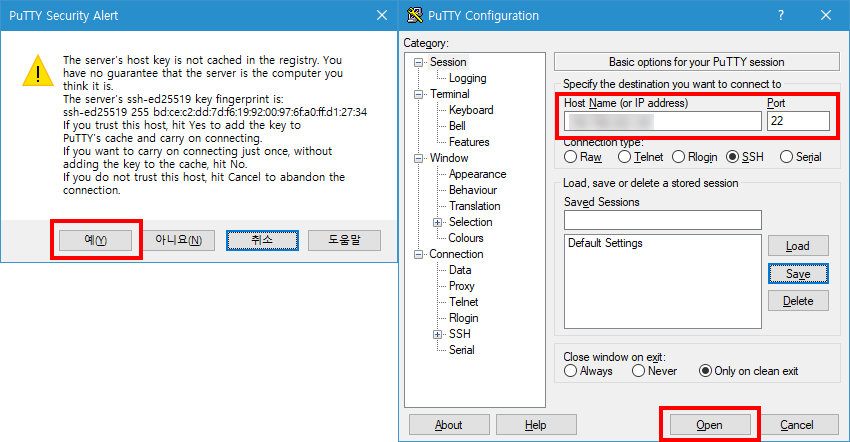Open the Data category under Connection
Image resolution: width=850 pixels, height=442 pixels.
point(460,270)
